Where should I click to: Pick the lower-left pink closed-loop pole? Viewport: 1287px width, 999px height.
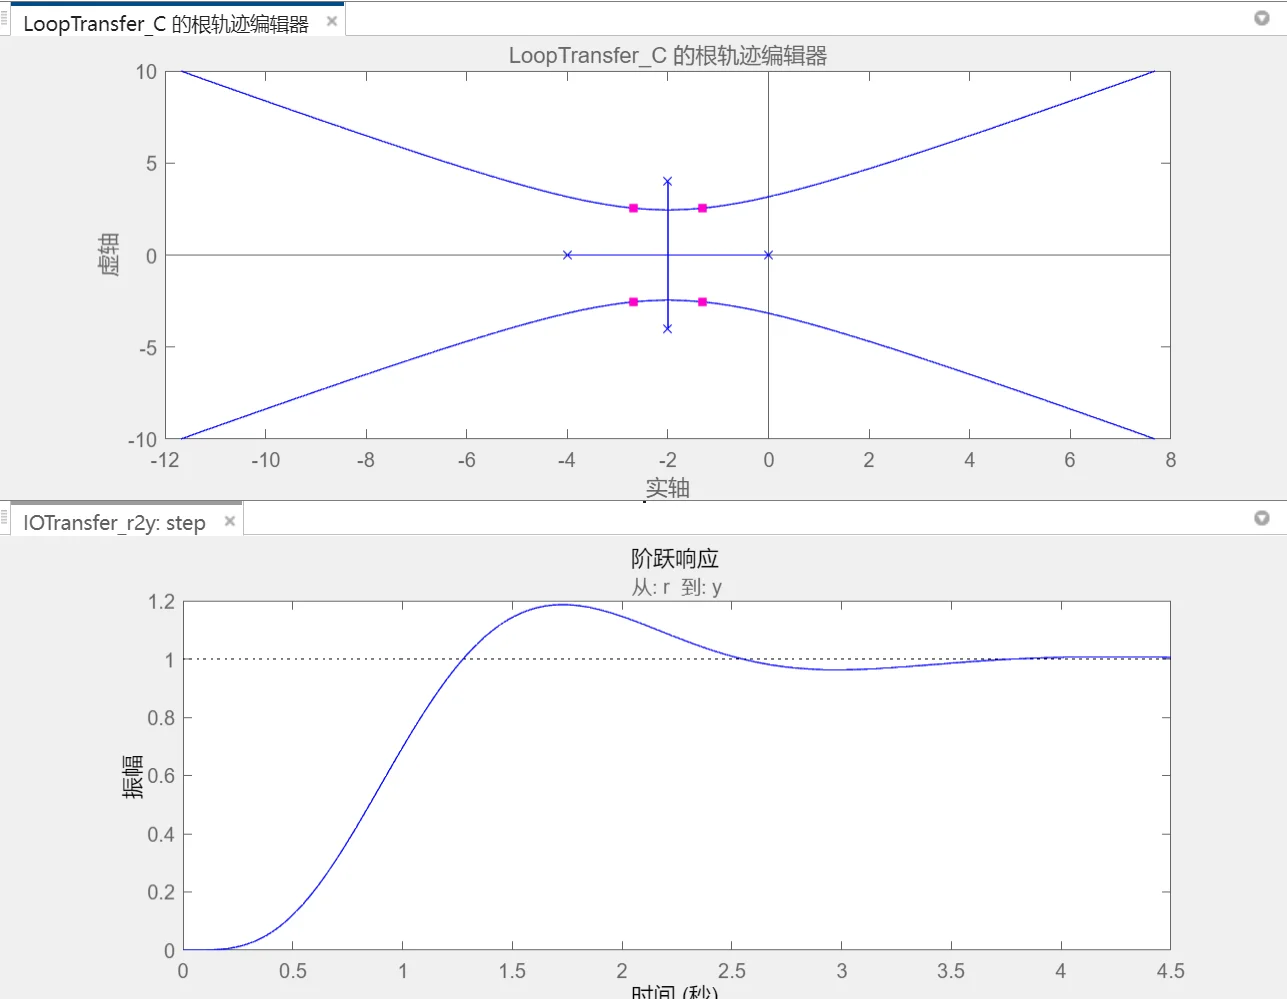[x=633, y=302]
